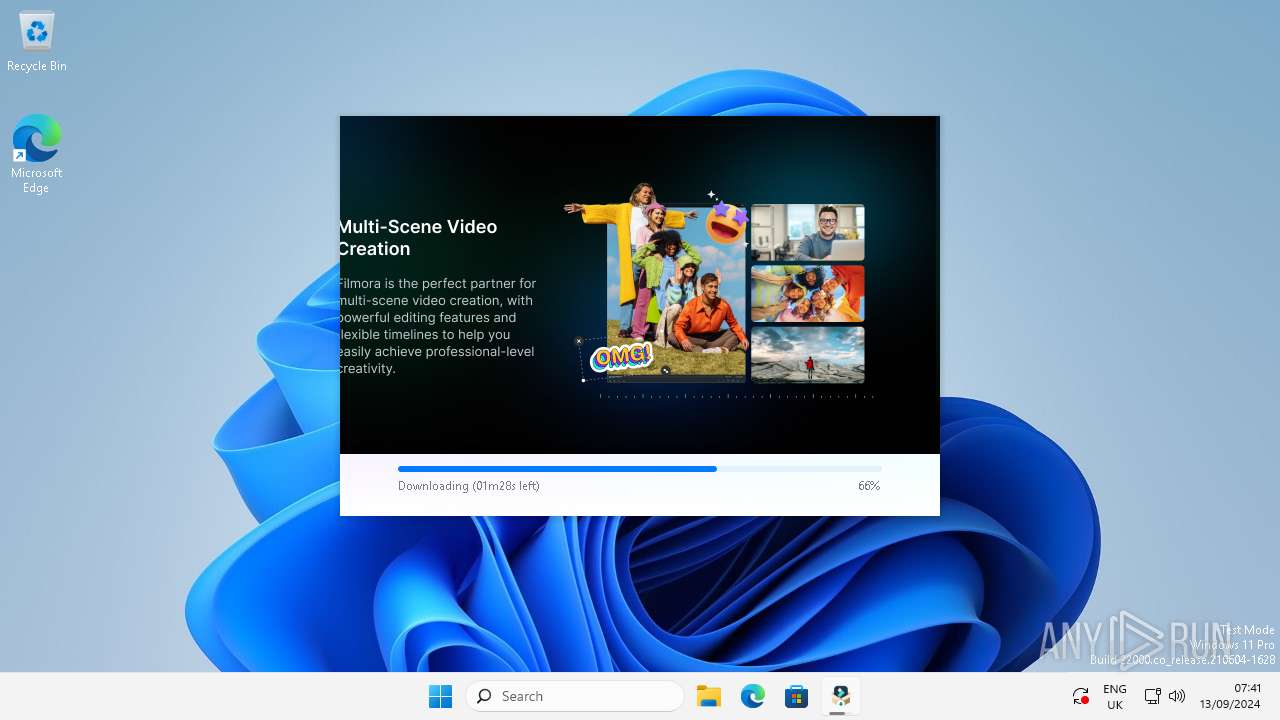1280x720 pixels.
Task: Click the sync status tray icon
Action: 1080,696
